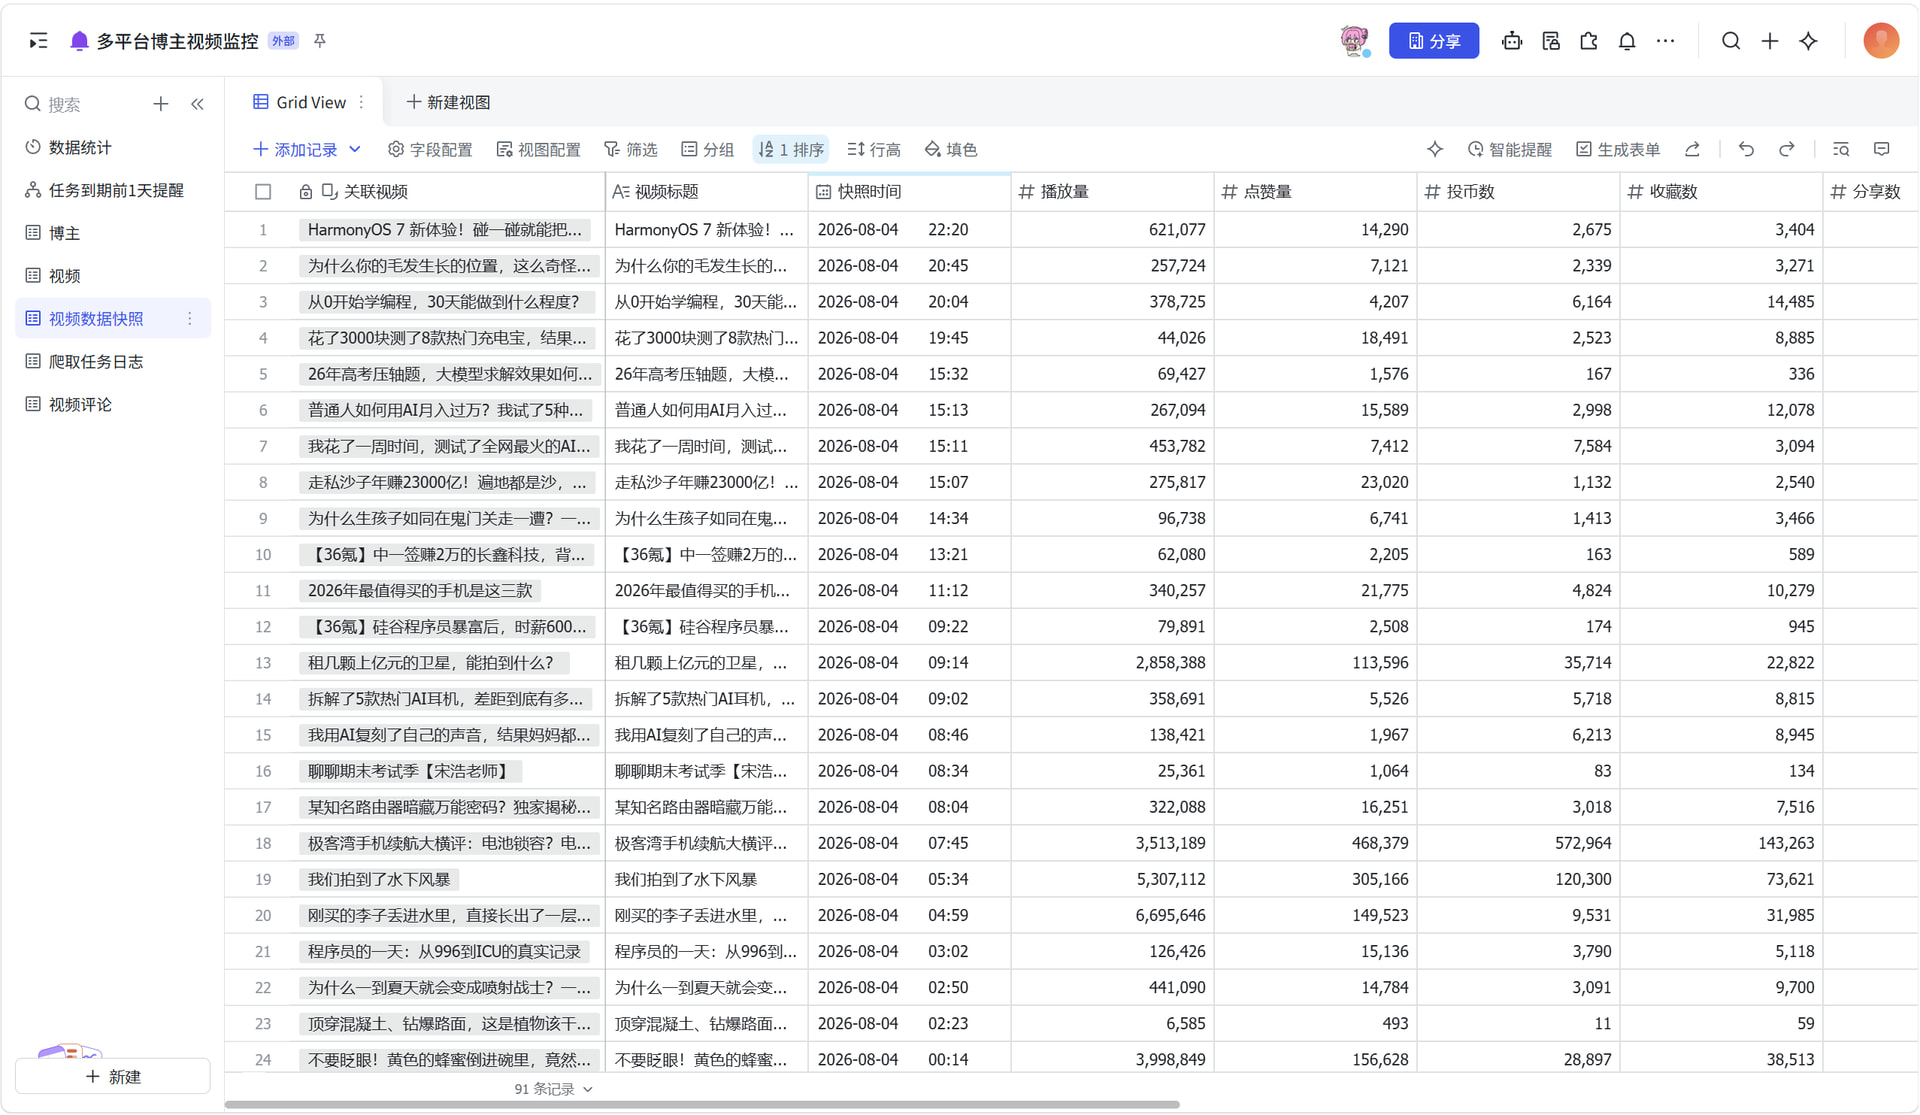Viewport: 1920px width, 1115px height.
Task: Open find-in-table search icon
Action: (x=1841, y=149)
